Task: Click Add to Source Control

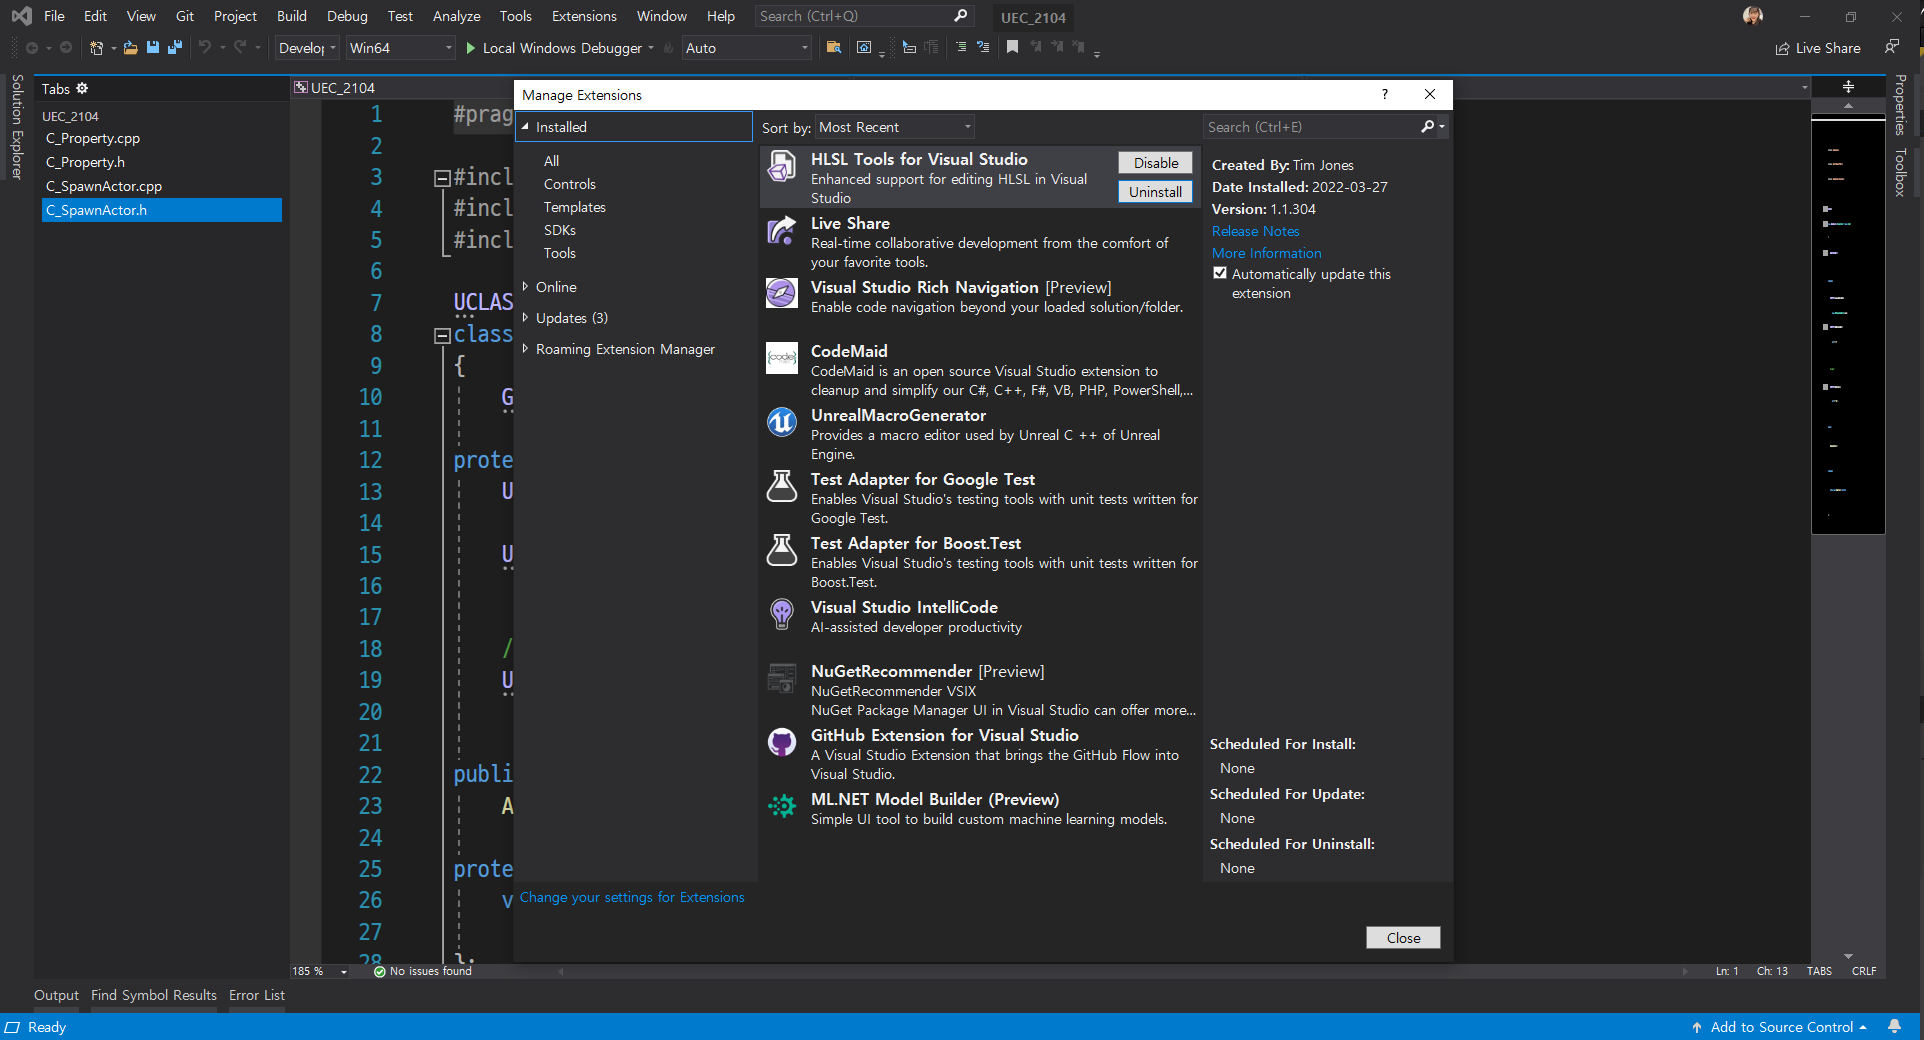Action: tap(1780, 1027)
